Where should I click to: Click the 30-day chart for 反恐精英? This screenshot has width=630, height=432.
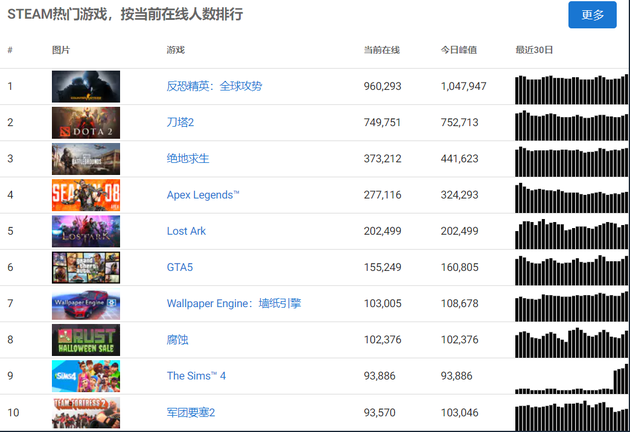(x=572, y=89)
